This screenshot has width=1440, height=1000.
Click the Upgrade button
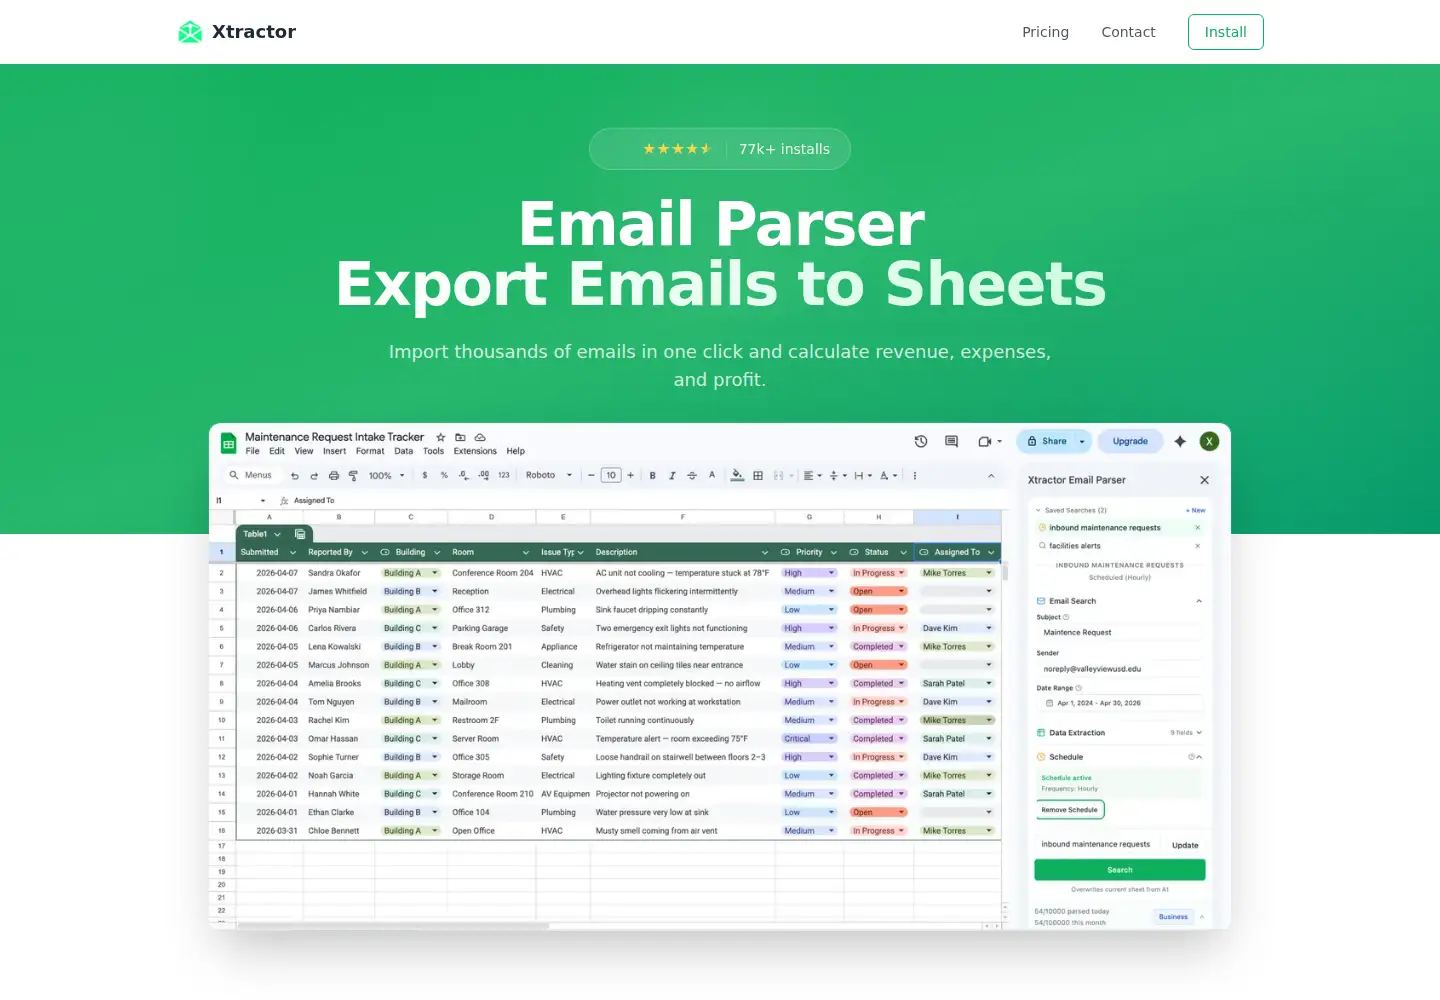coord(1131,441)
